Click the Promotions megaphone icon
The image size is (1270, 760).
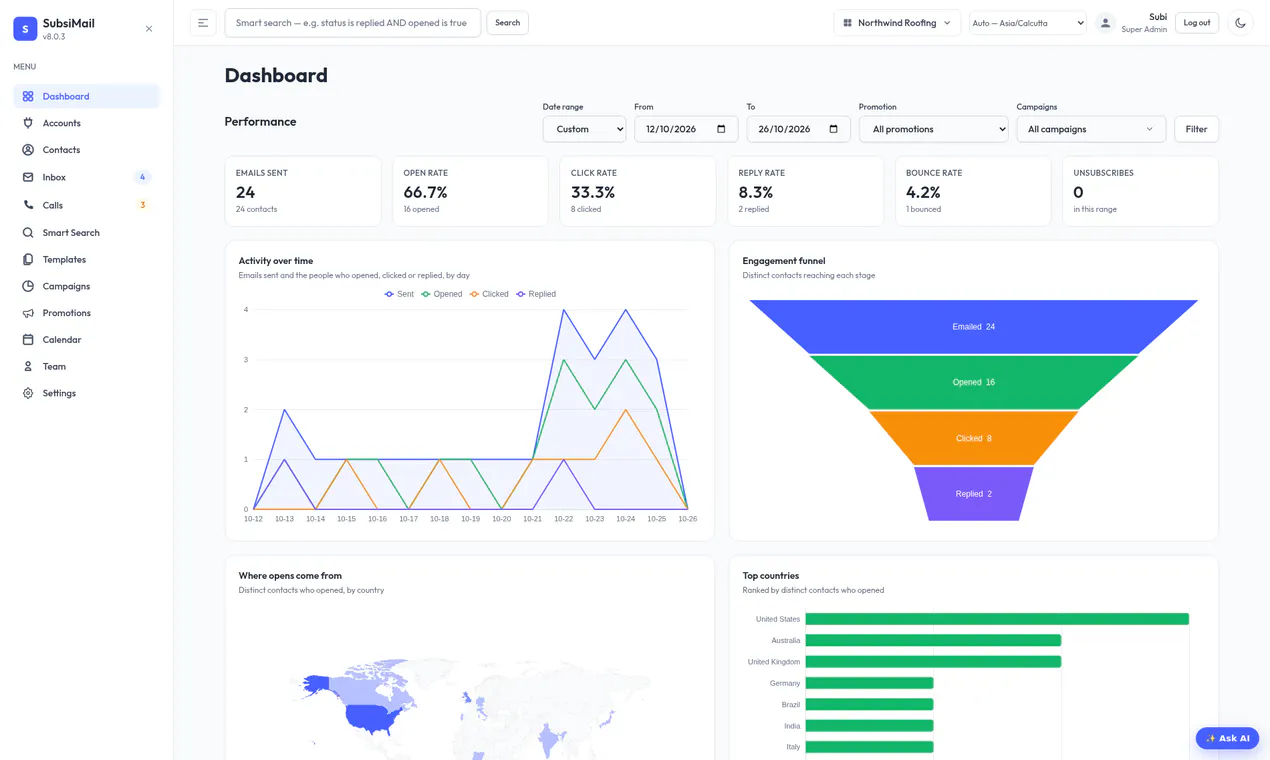coord(28,313)
